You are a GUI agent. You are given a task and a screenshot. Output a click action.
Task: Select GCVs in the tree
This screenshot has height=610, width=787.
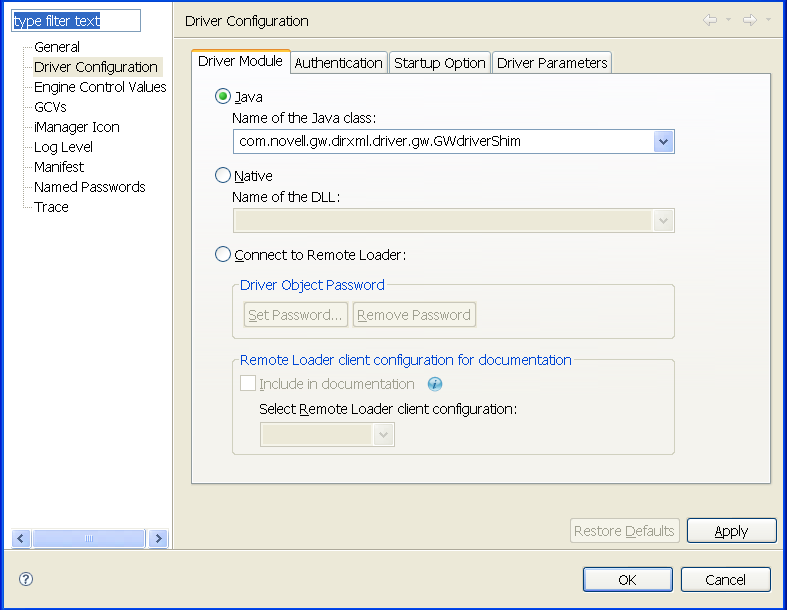pos(50,107)
